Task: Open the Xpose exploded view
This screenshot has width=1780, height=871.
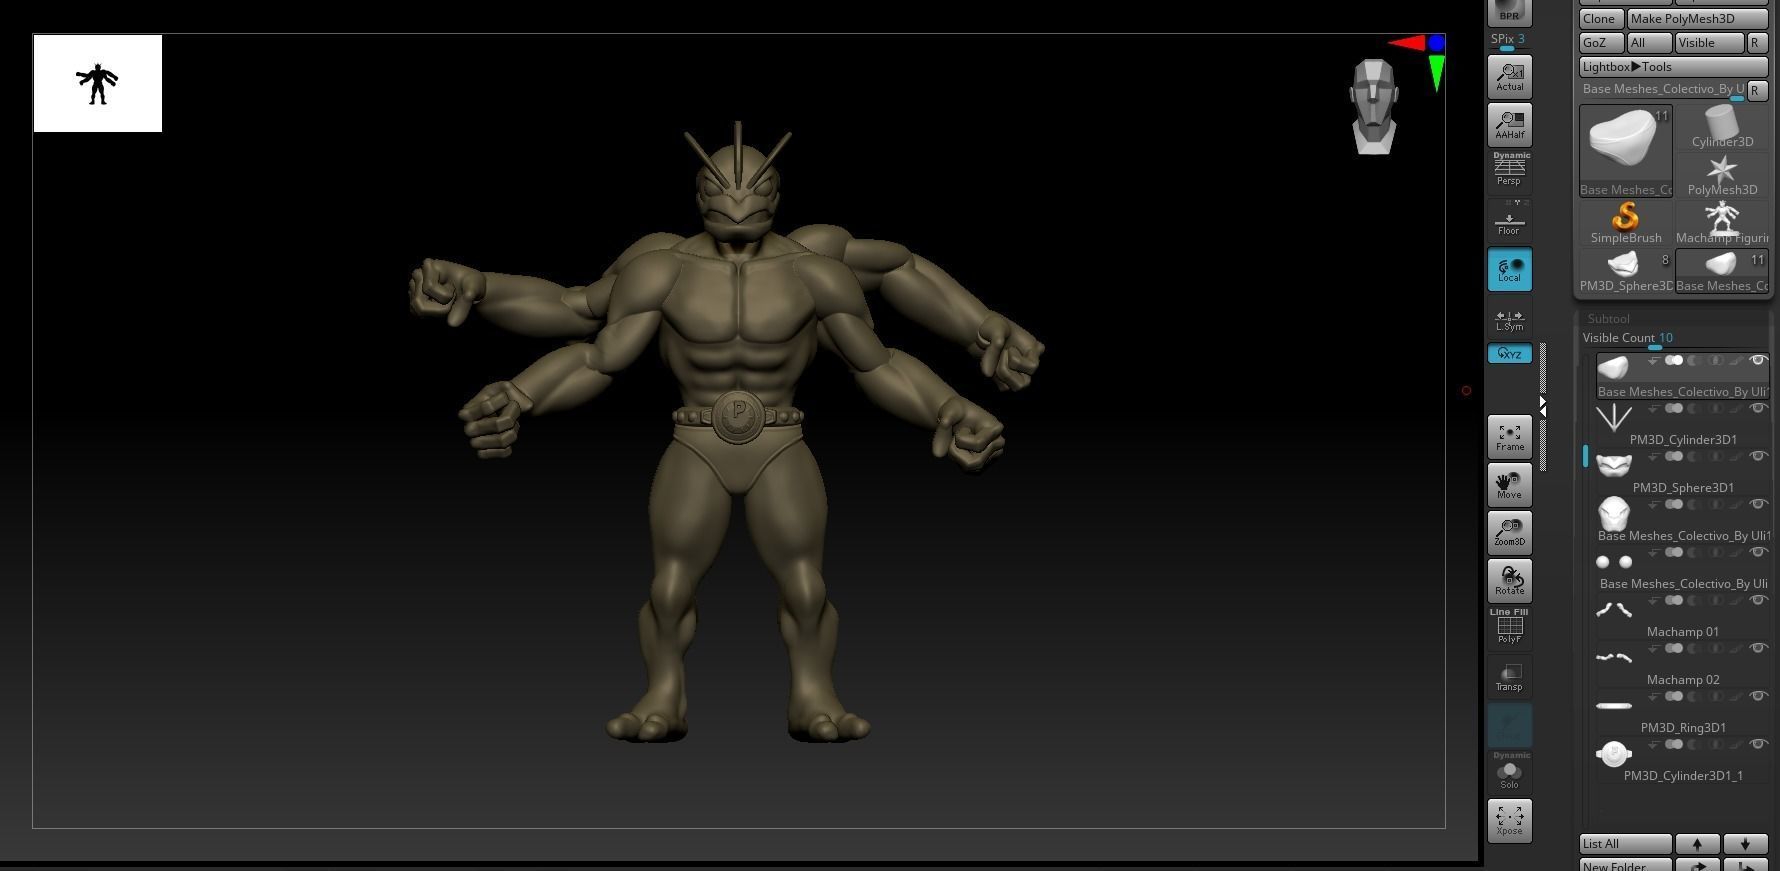Action: click(x=1509, y=820)
